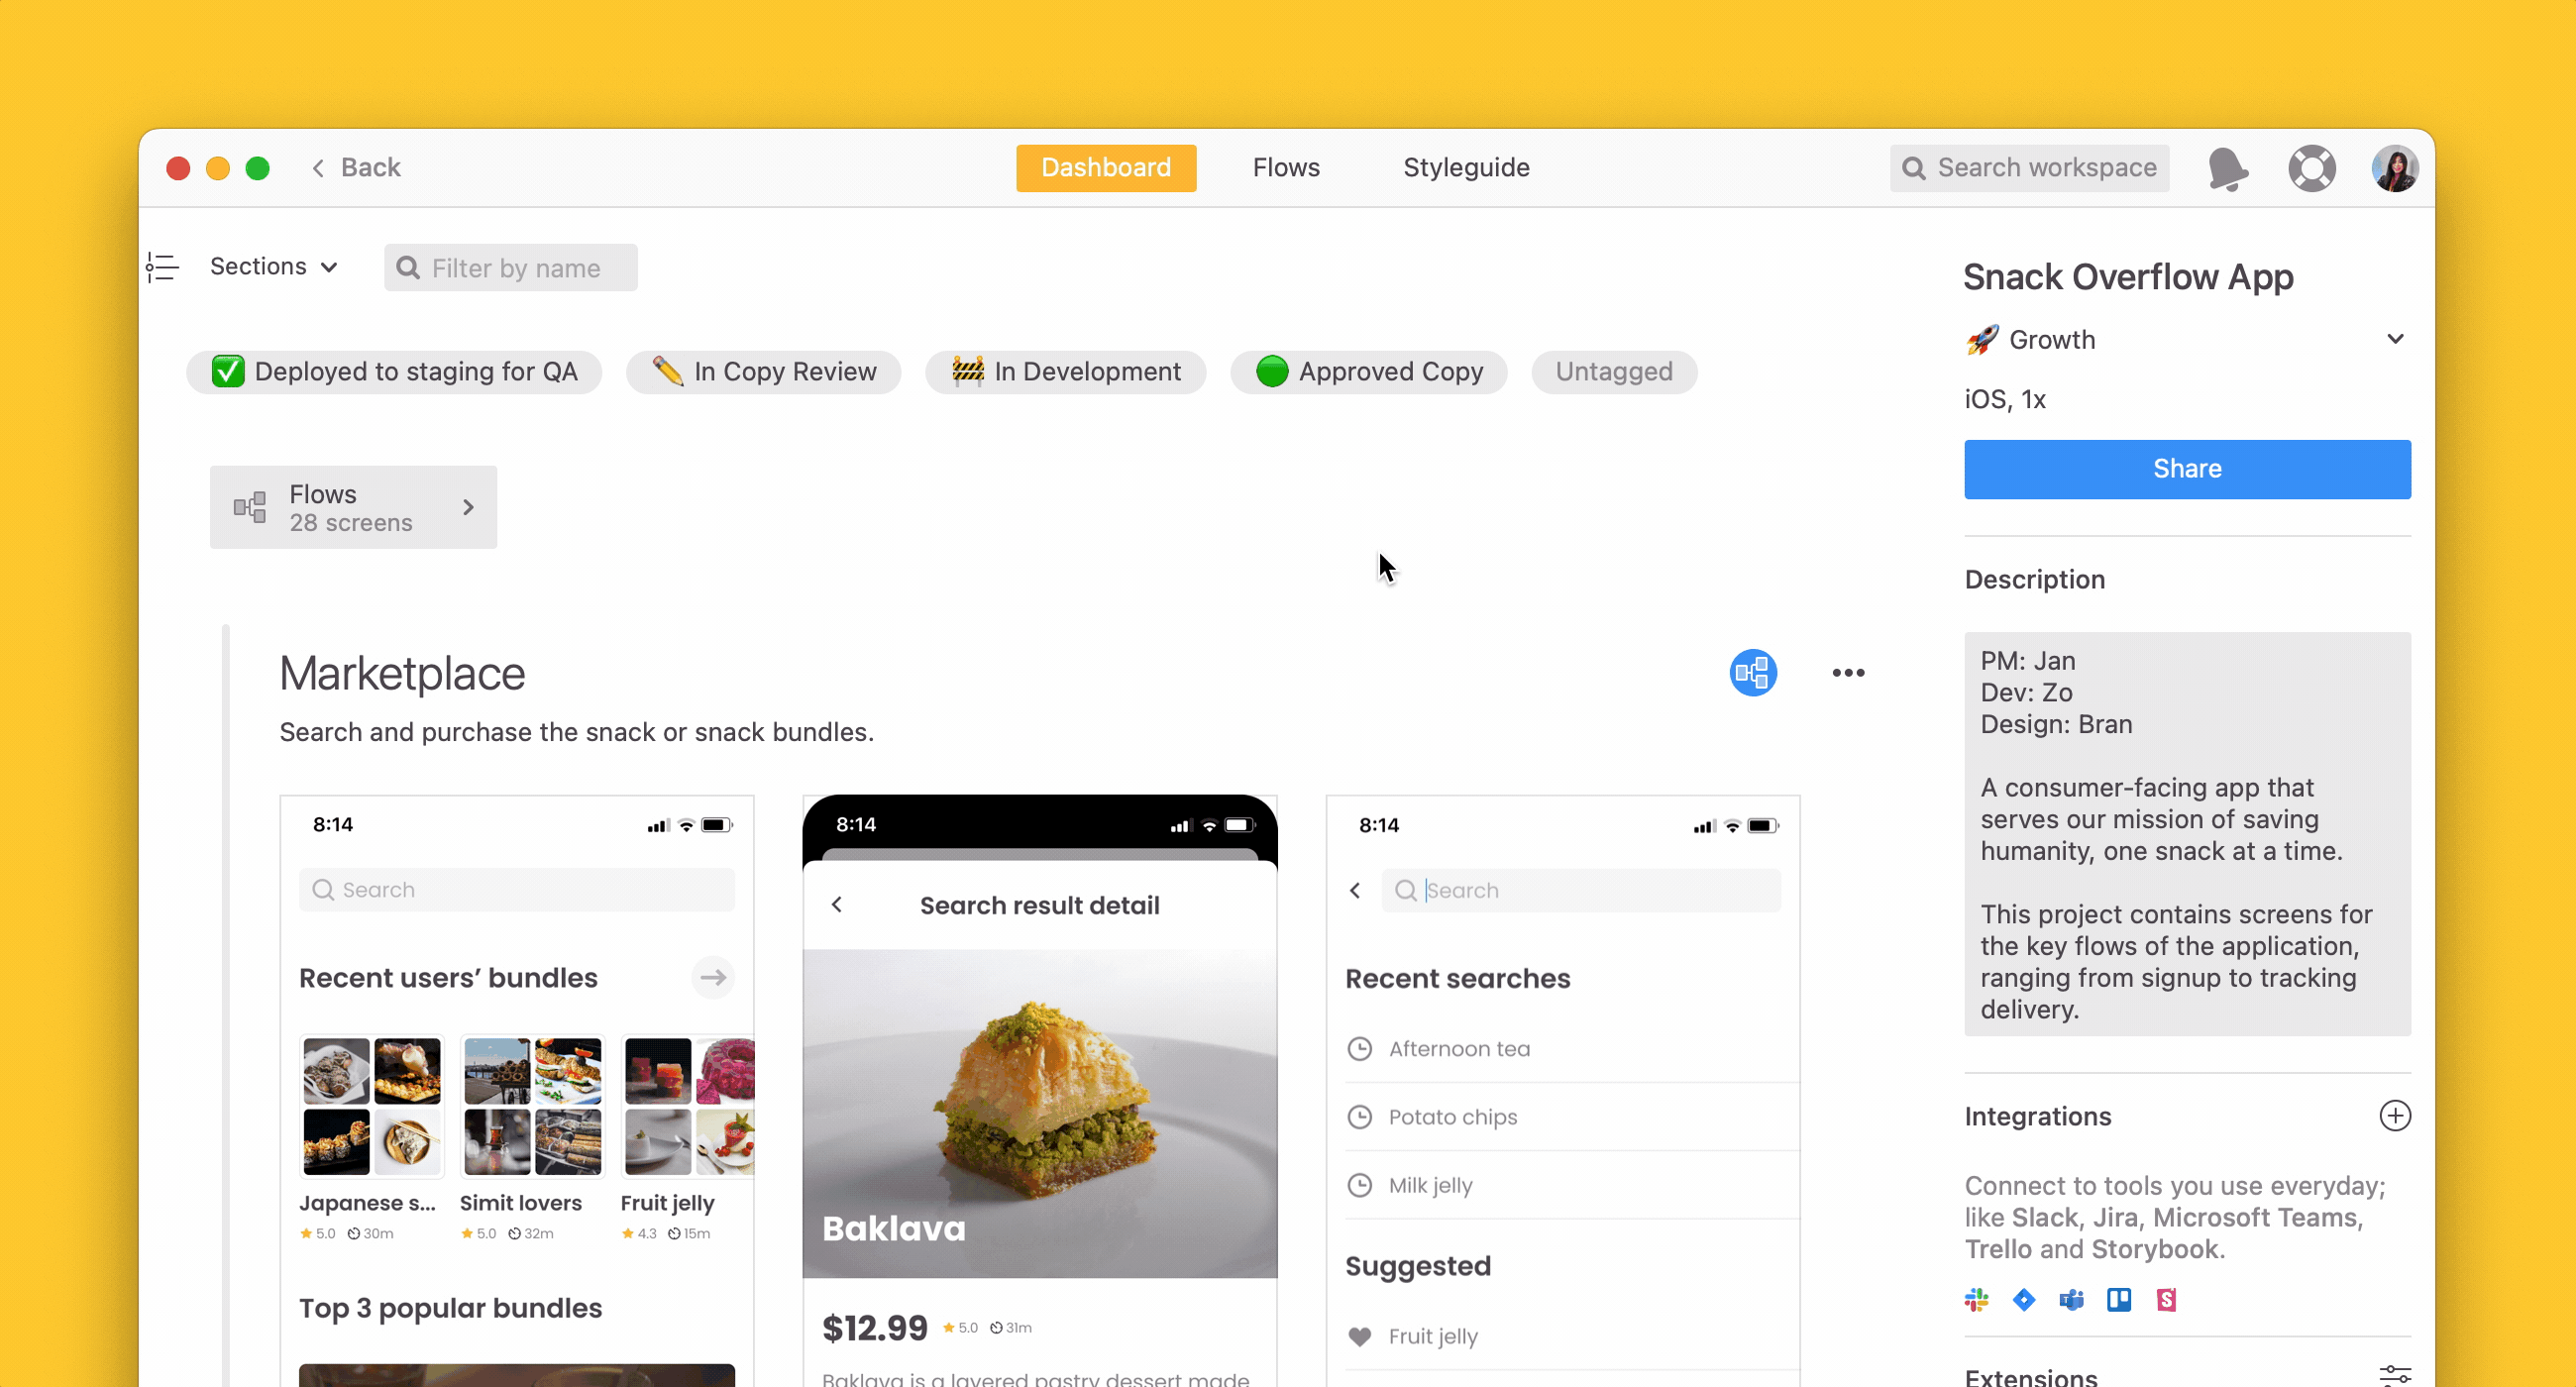Toggle the In Development status filter
The image size is (2576, 1387).
1064,371
